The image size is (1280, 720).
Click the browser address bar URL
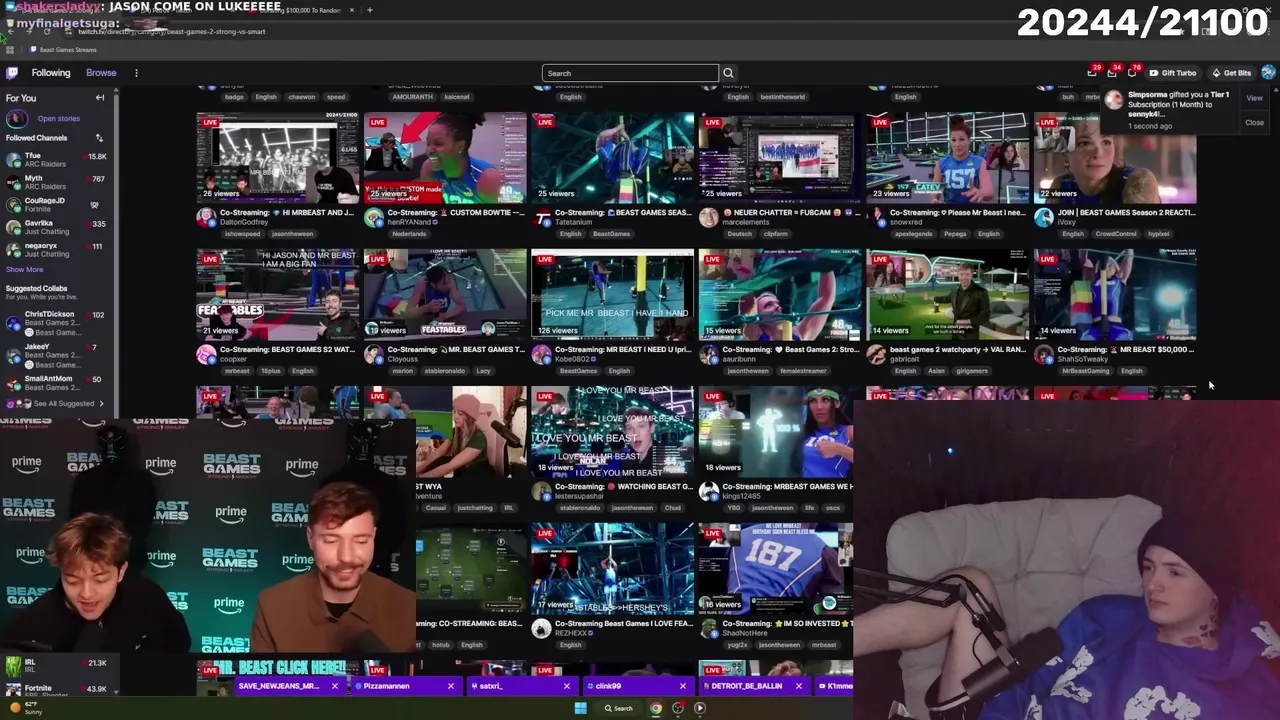(x=172, y=32)
